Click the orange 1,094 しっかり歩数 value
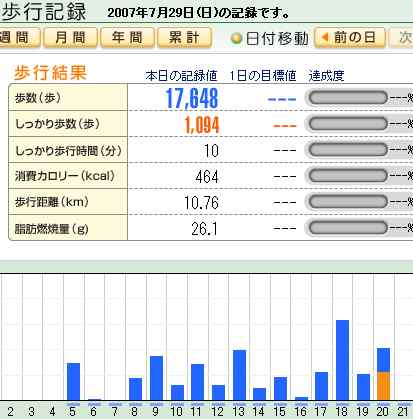Image resolution: width=413 pixels, height=419 pixels. pos(202,125)
